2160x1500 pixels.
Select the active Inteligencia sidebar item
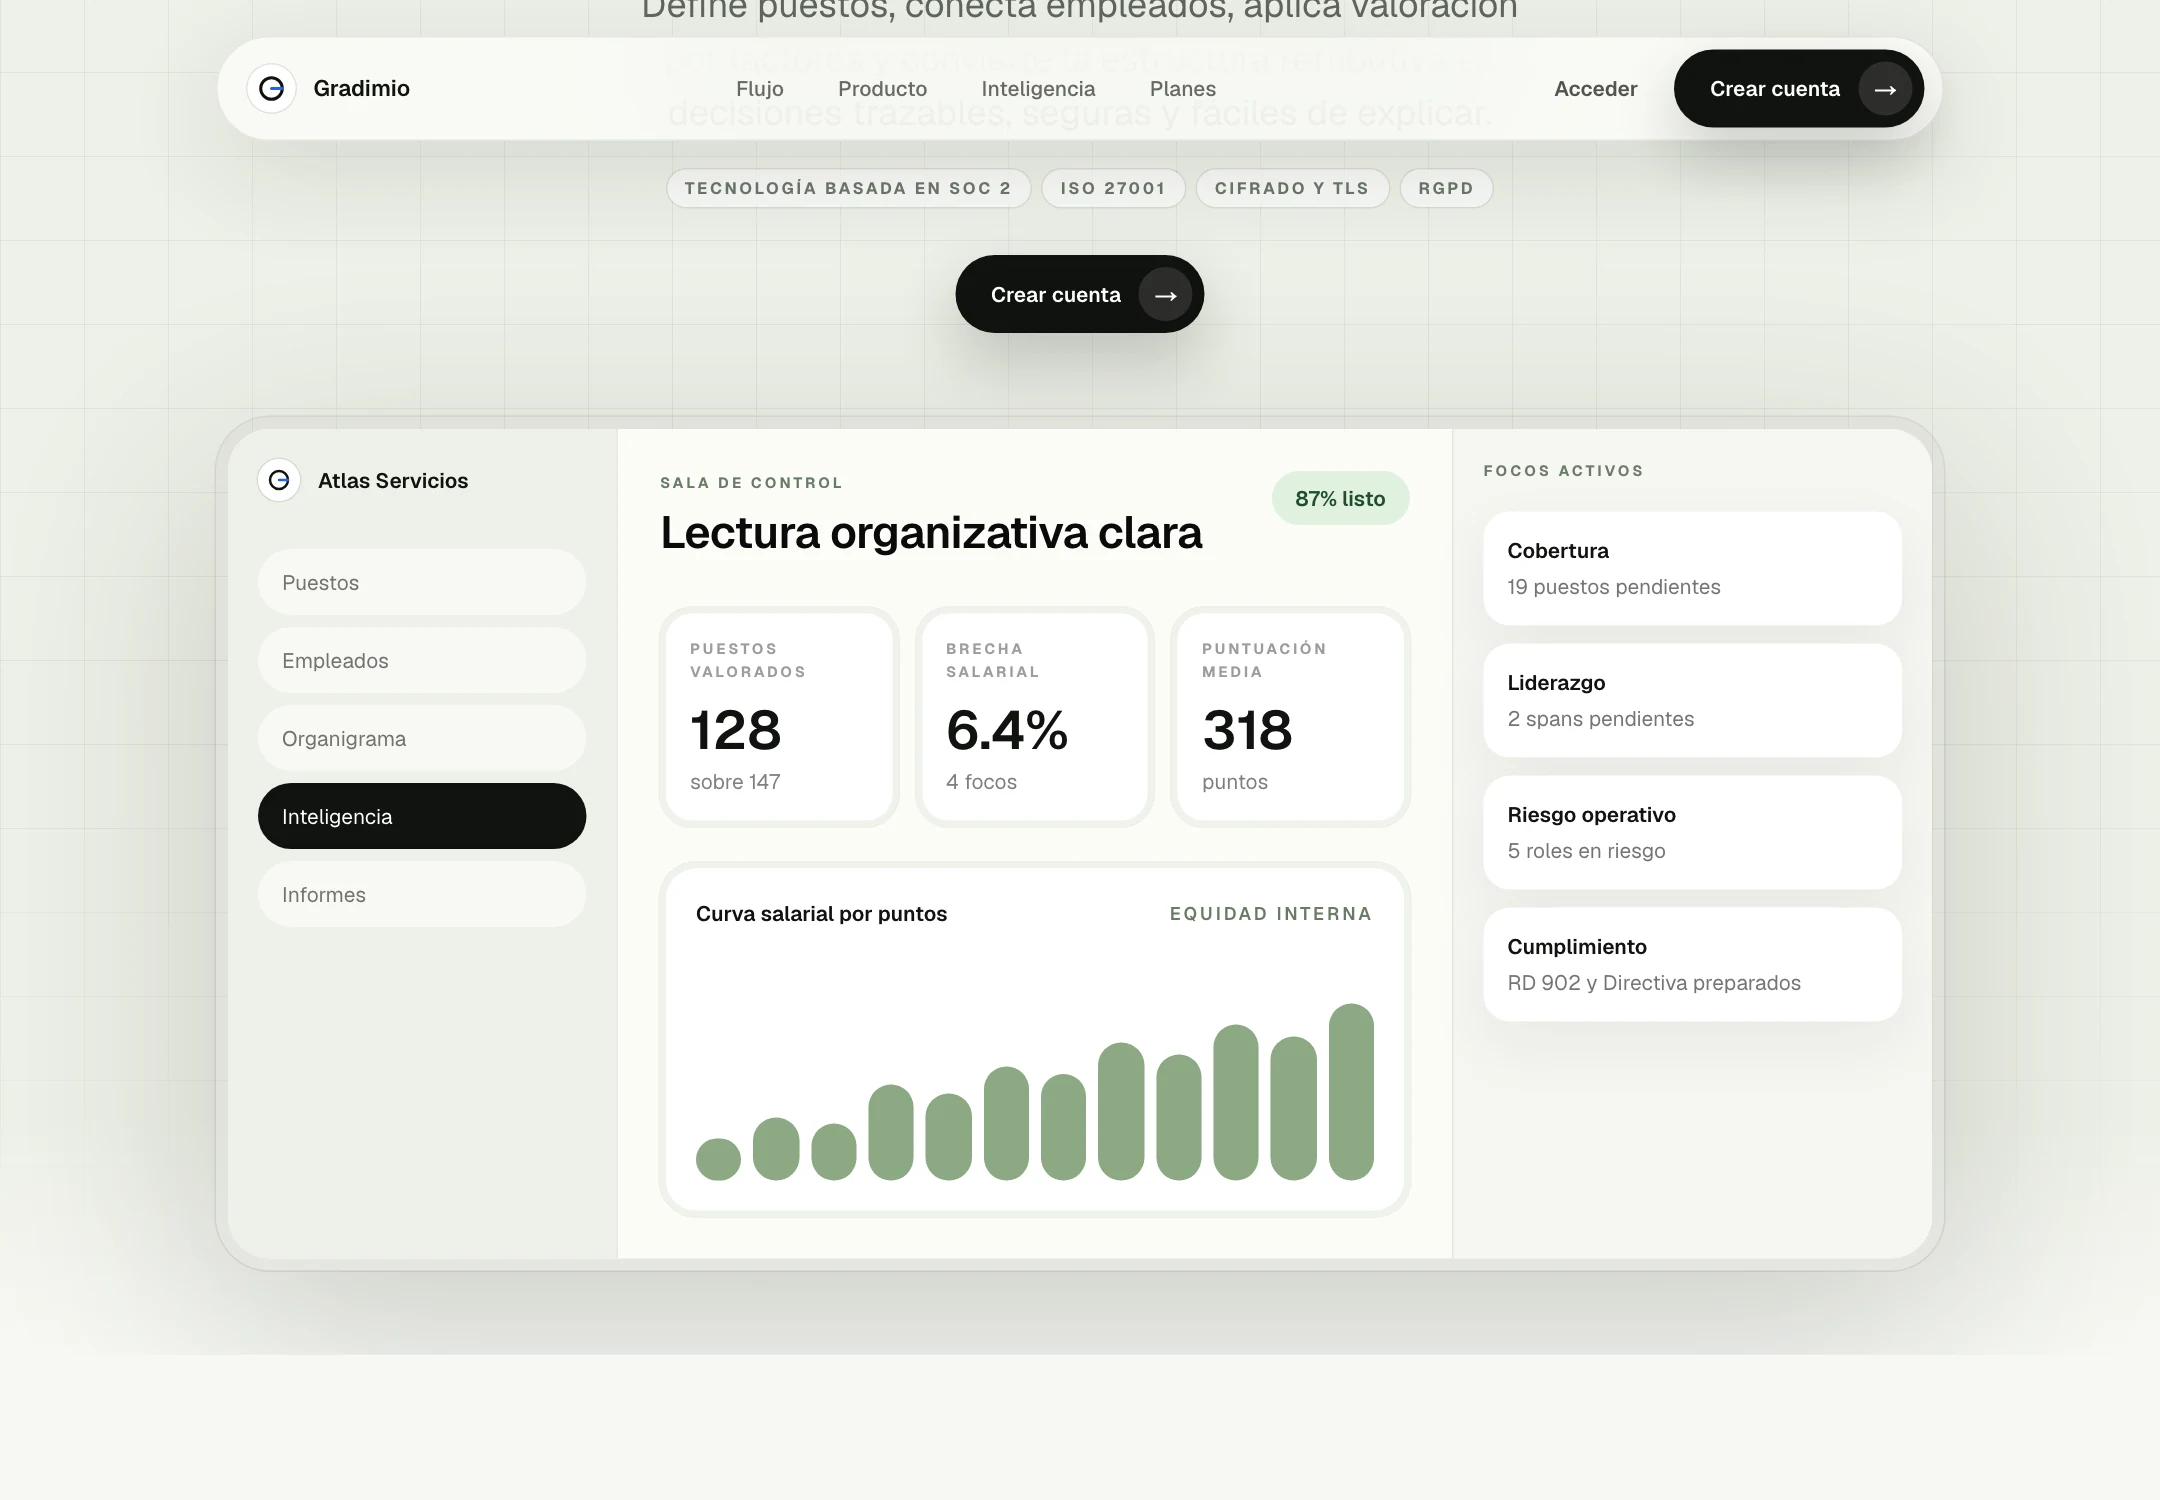[422, 816]
